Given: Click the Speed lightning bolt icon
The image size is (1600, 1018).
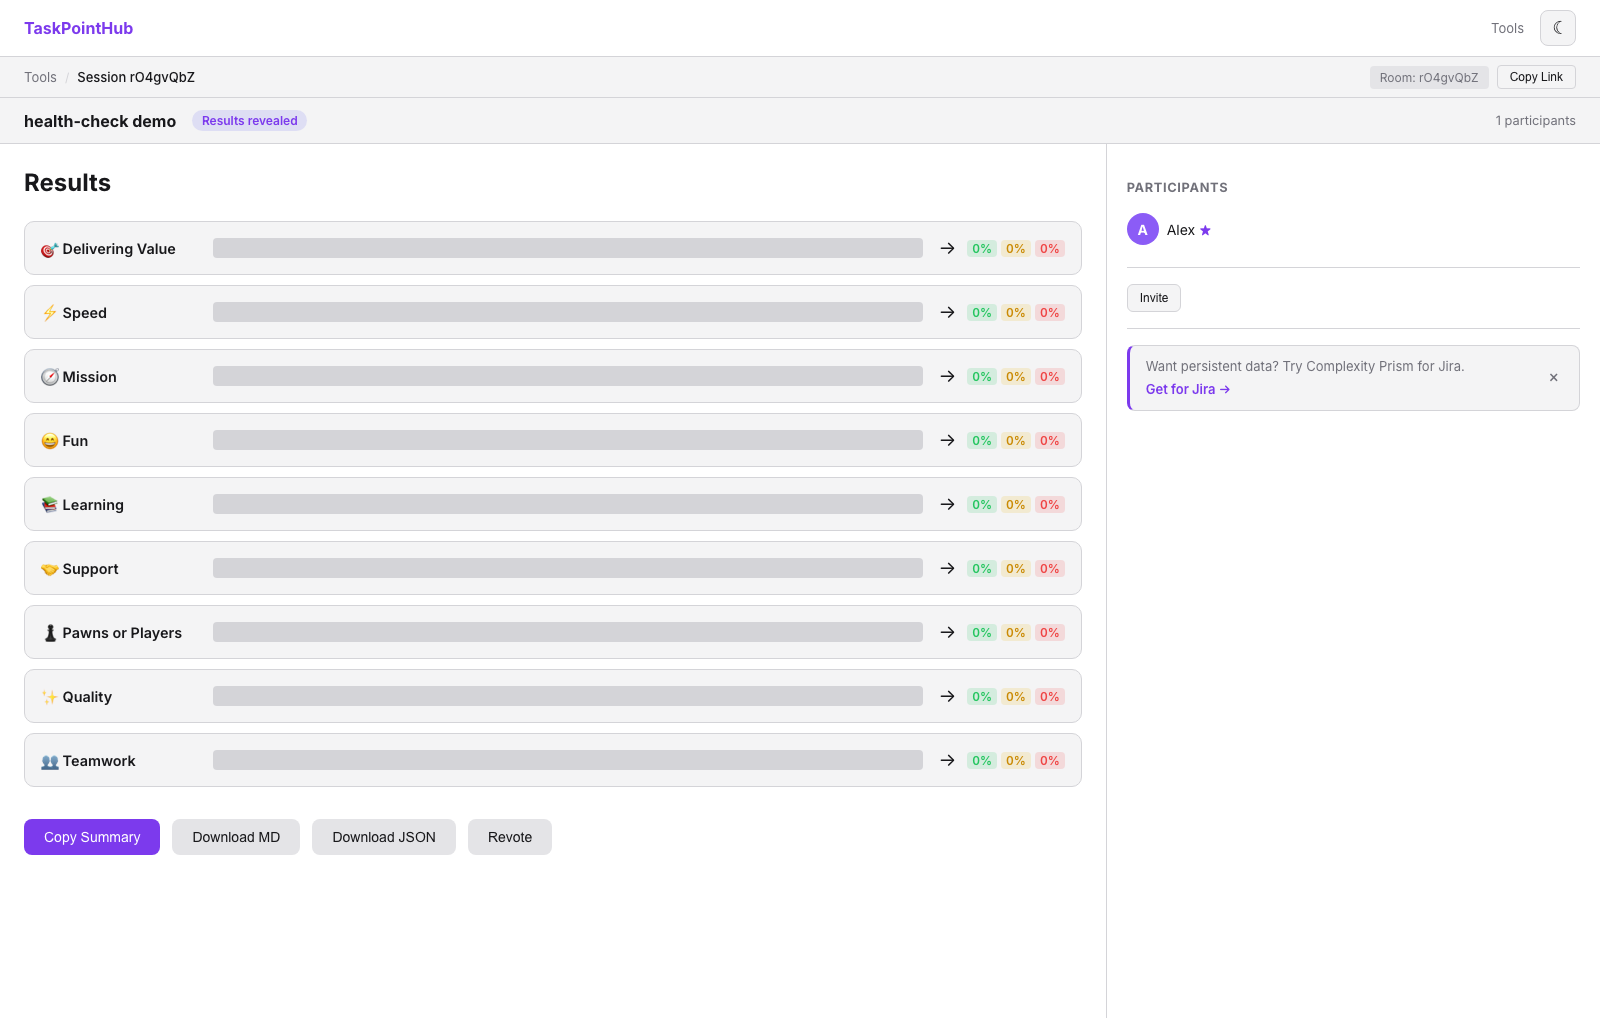Looking at the screenshot, I should (x=49, y=313).
